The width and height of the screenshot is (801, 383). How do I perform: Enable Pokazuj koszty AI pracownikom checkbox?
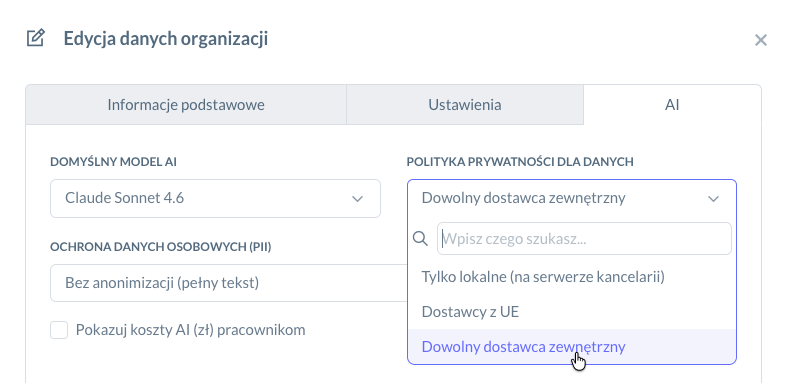[59, 330]
